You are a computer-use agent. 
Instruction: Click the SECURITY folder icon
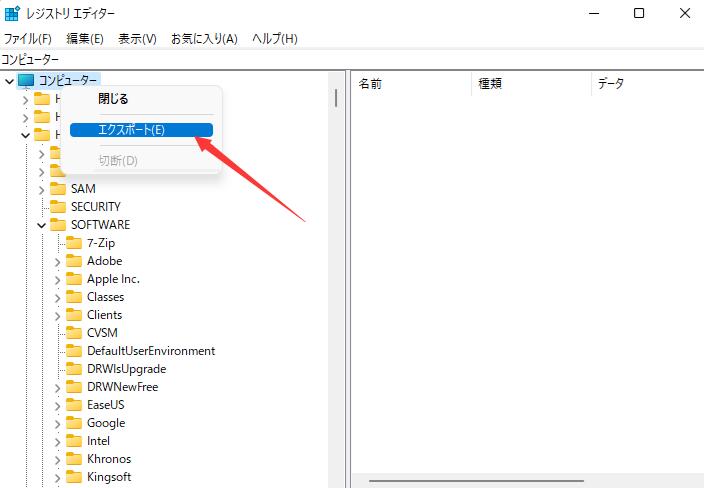click(58, 207)
